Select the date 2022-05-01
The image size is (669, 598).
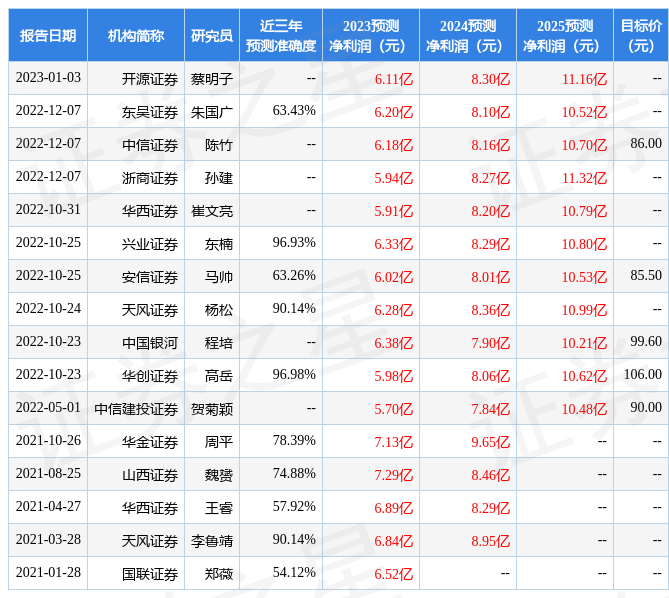[48, 407]
